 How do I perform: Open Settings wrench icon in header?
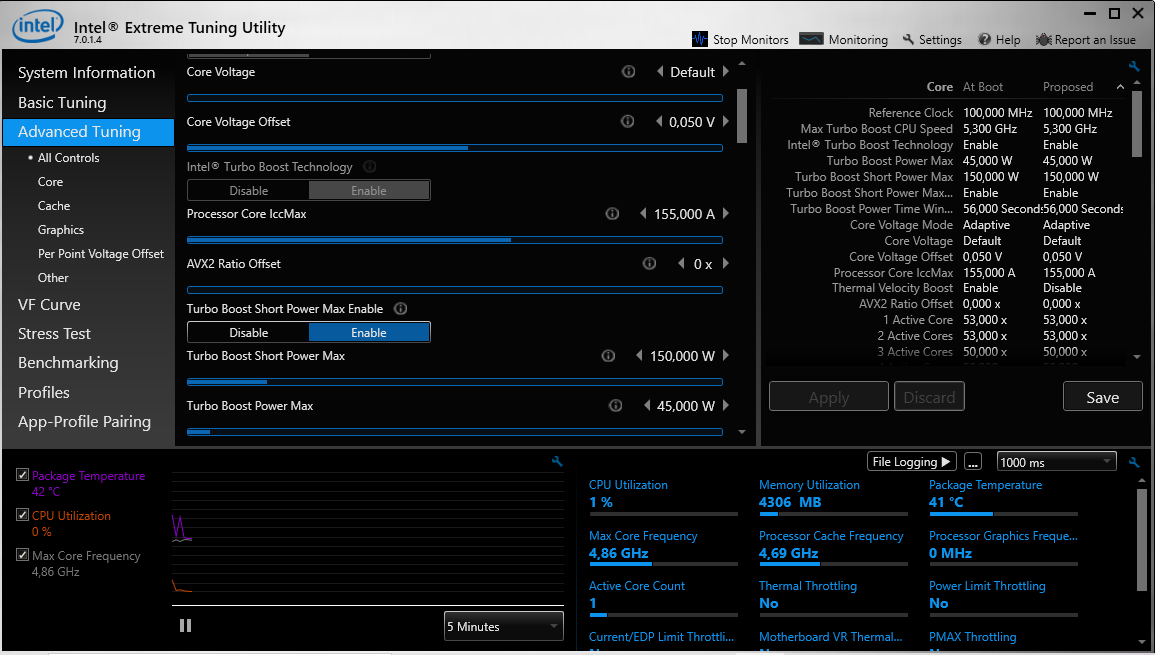click(908, 39)
